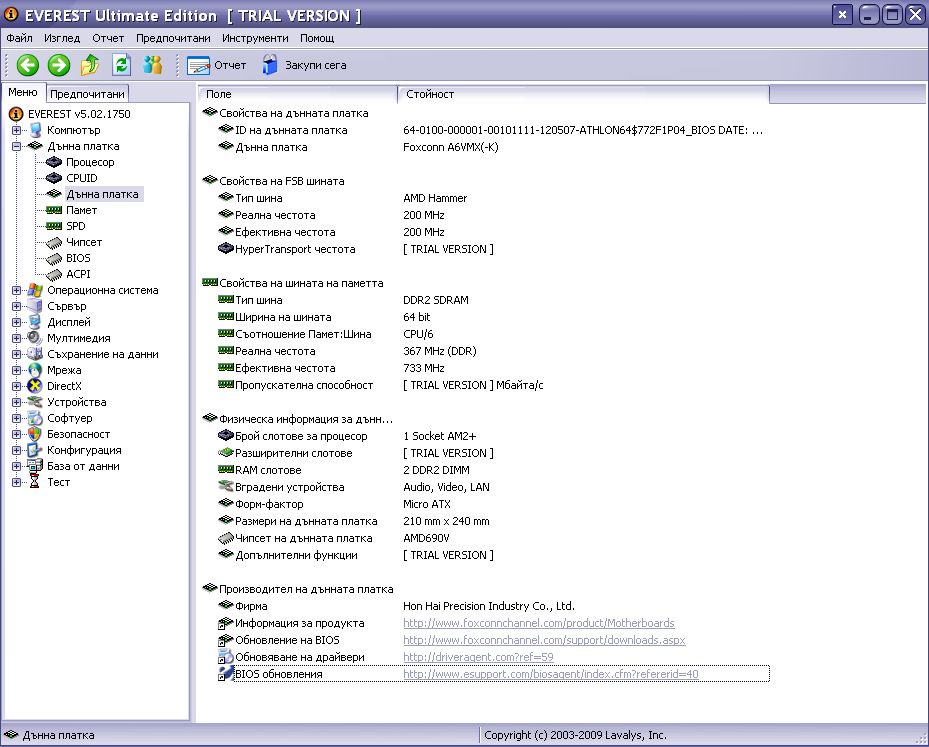Click the DirectX icon in the tree

pos(36,386)
